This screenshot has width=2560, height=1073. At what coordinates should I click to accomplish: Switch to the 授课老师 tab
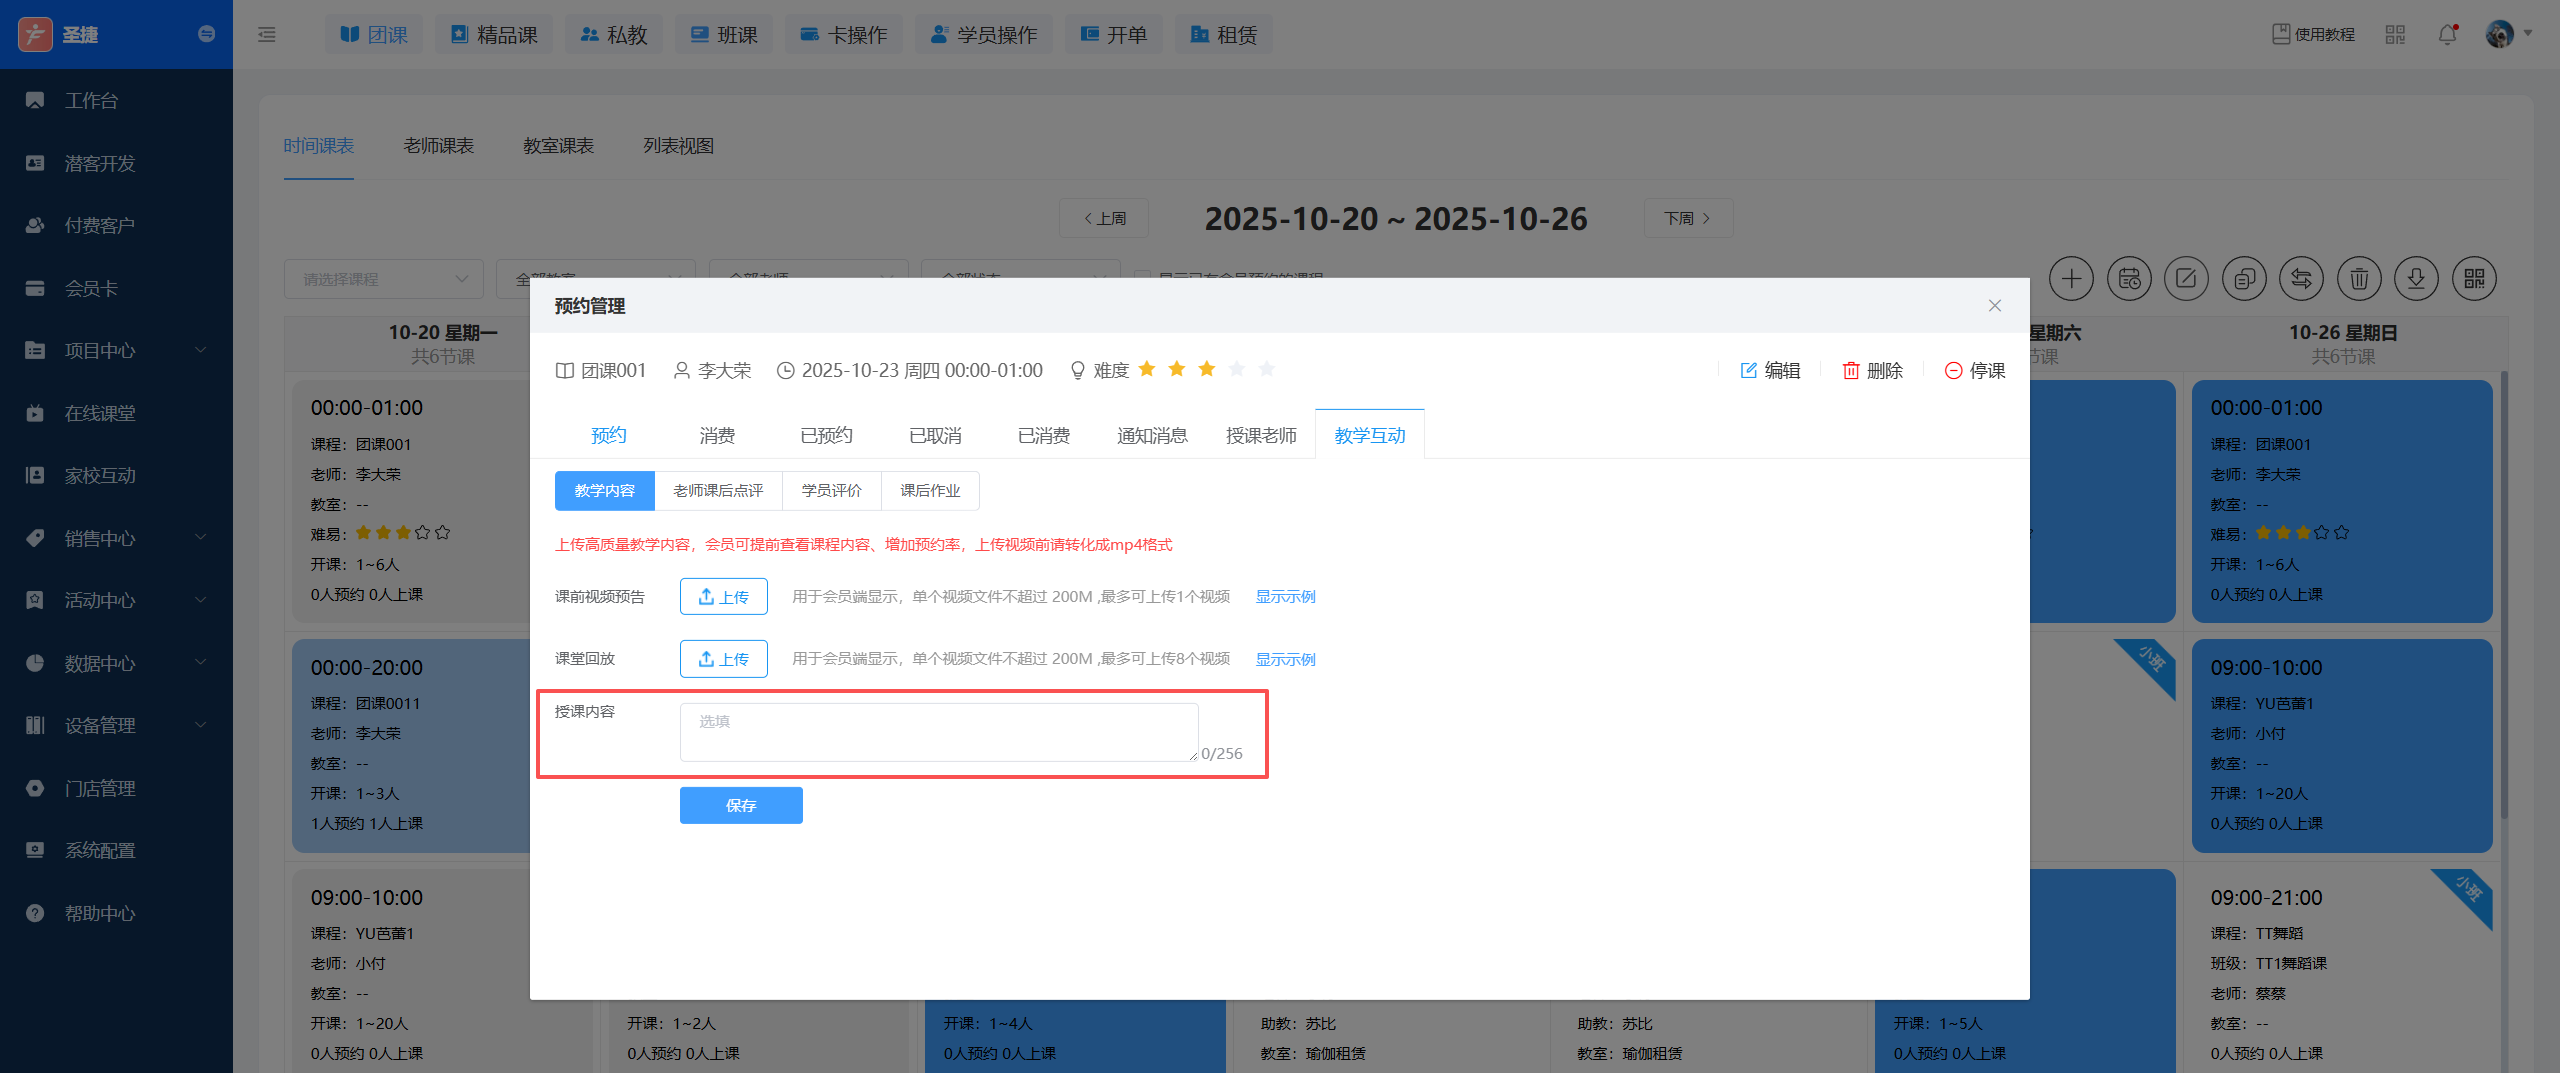1261,435
